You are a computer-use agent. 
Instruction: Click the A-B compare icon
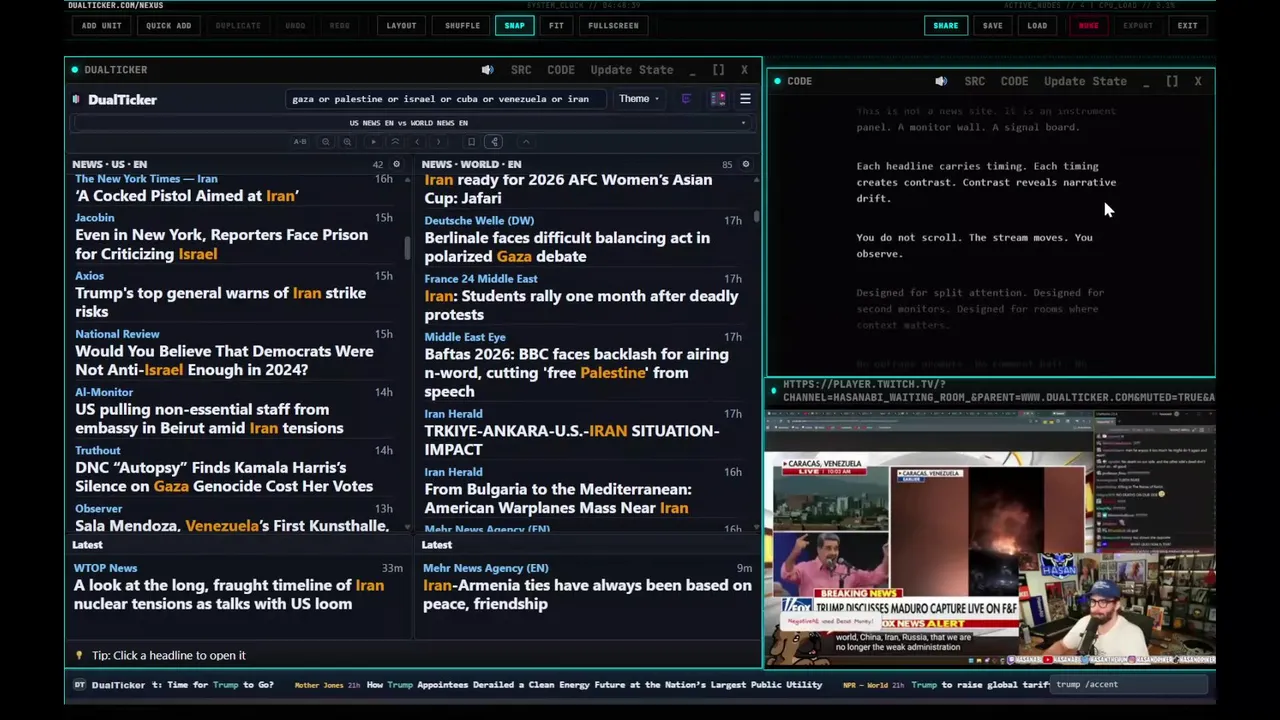pyautogui.click(x=300, y=142)
